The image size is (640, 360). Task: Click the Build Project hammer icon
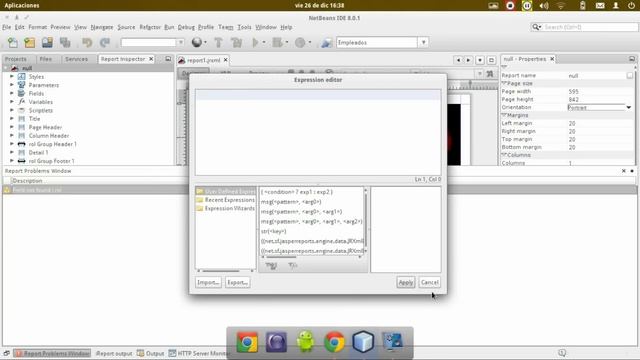pyautogui.click(x=218, y=42)
